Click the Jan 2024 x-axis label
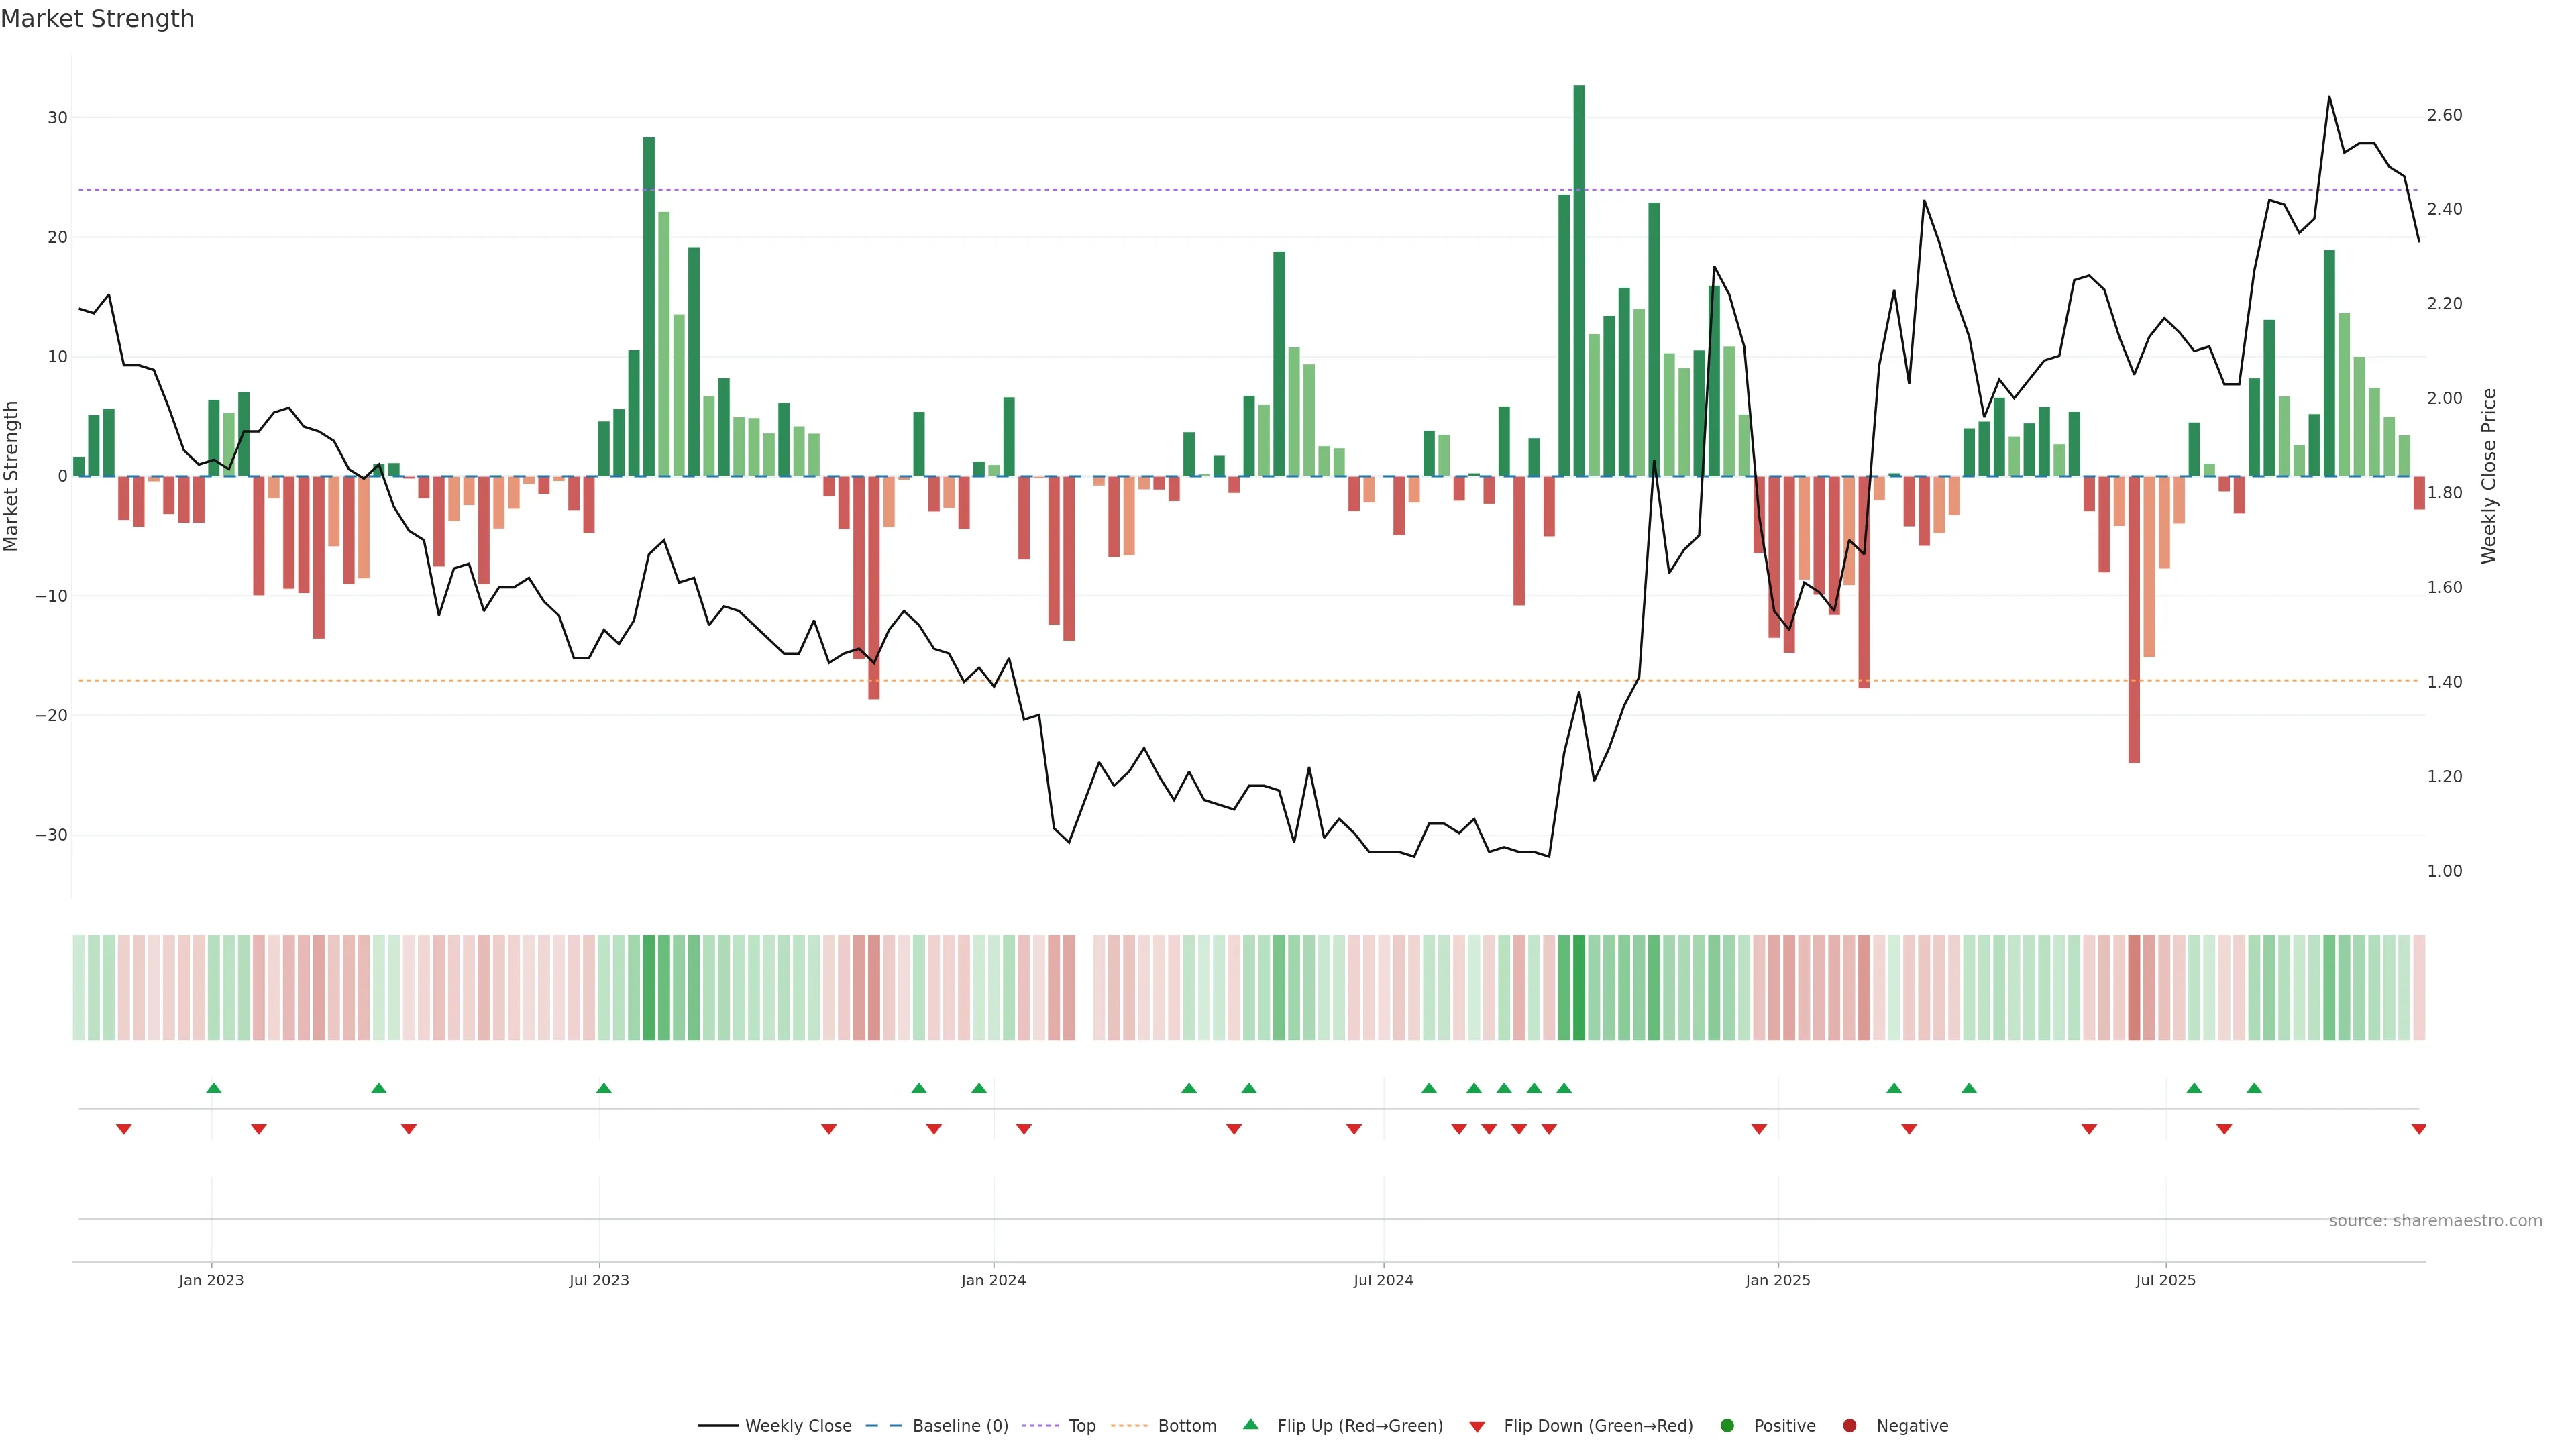 coord(993,1280)
